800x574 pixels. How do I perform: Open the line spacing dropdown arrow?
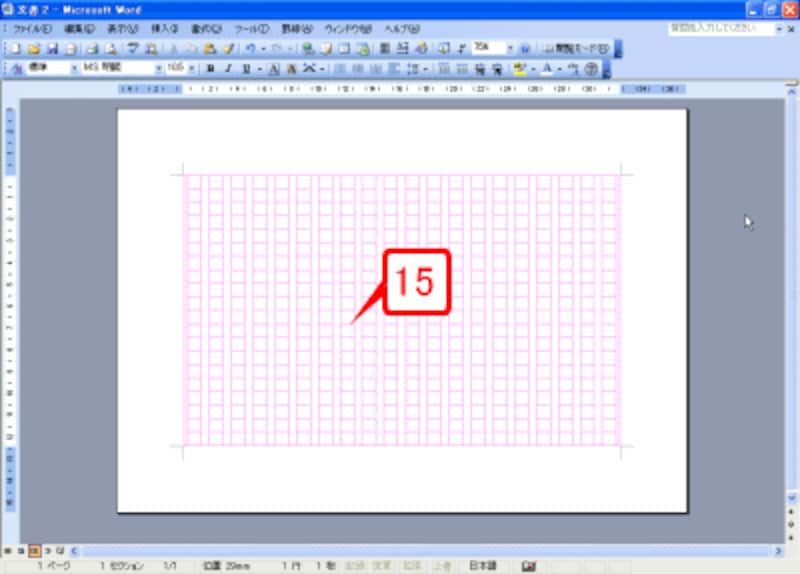coord(426,69)
